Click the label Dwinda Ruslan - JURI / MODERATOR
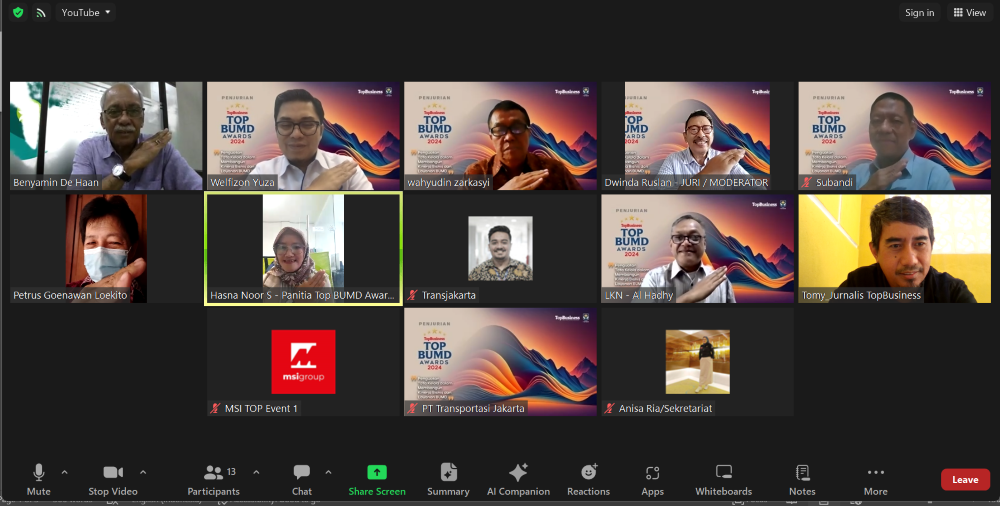 coord(686,182)
